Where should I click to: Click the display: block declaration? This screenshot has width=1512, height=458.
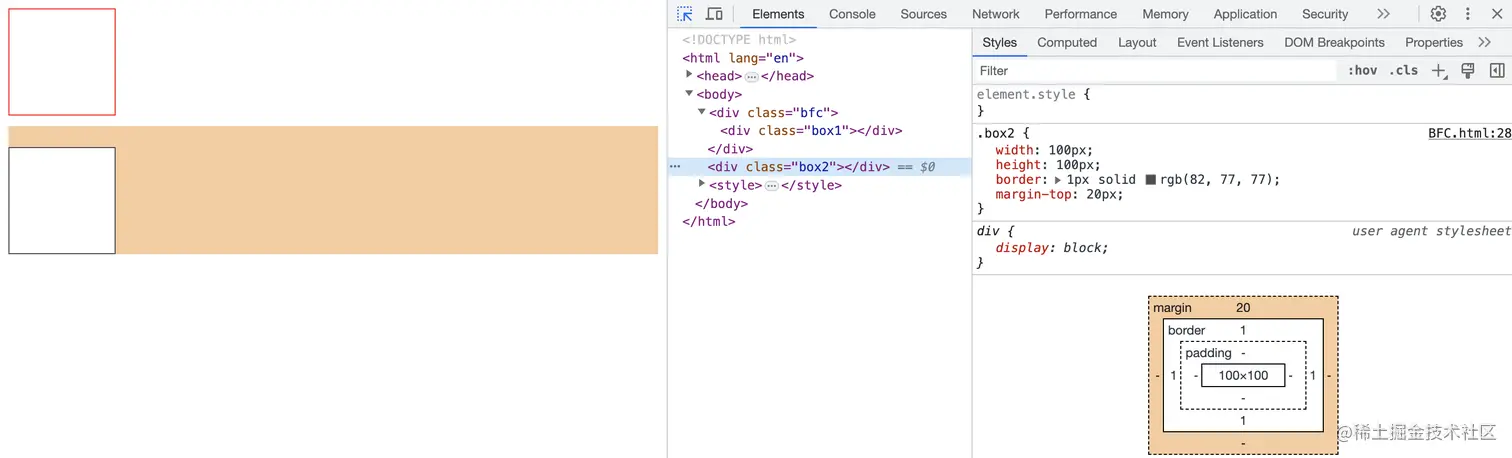coord(1052,248)
